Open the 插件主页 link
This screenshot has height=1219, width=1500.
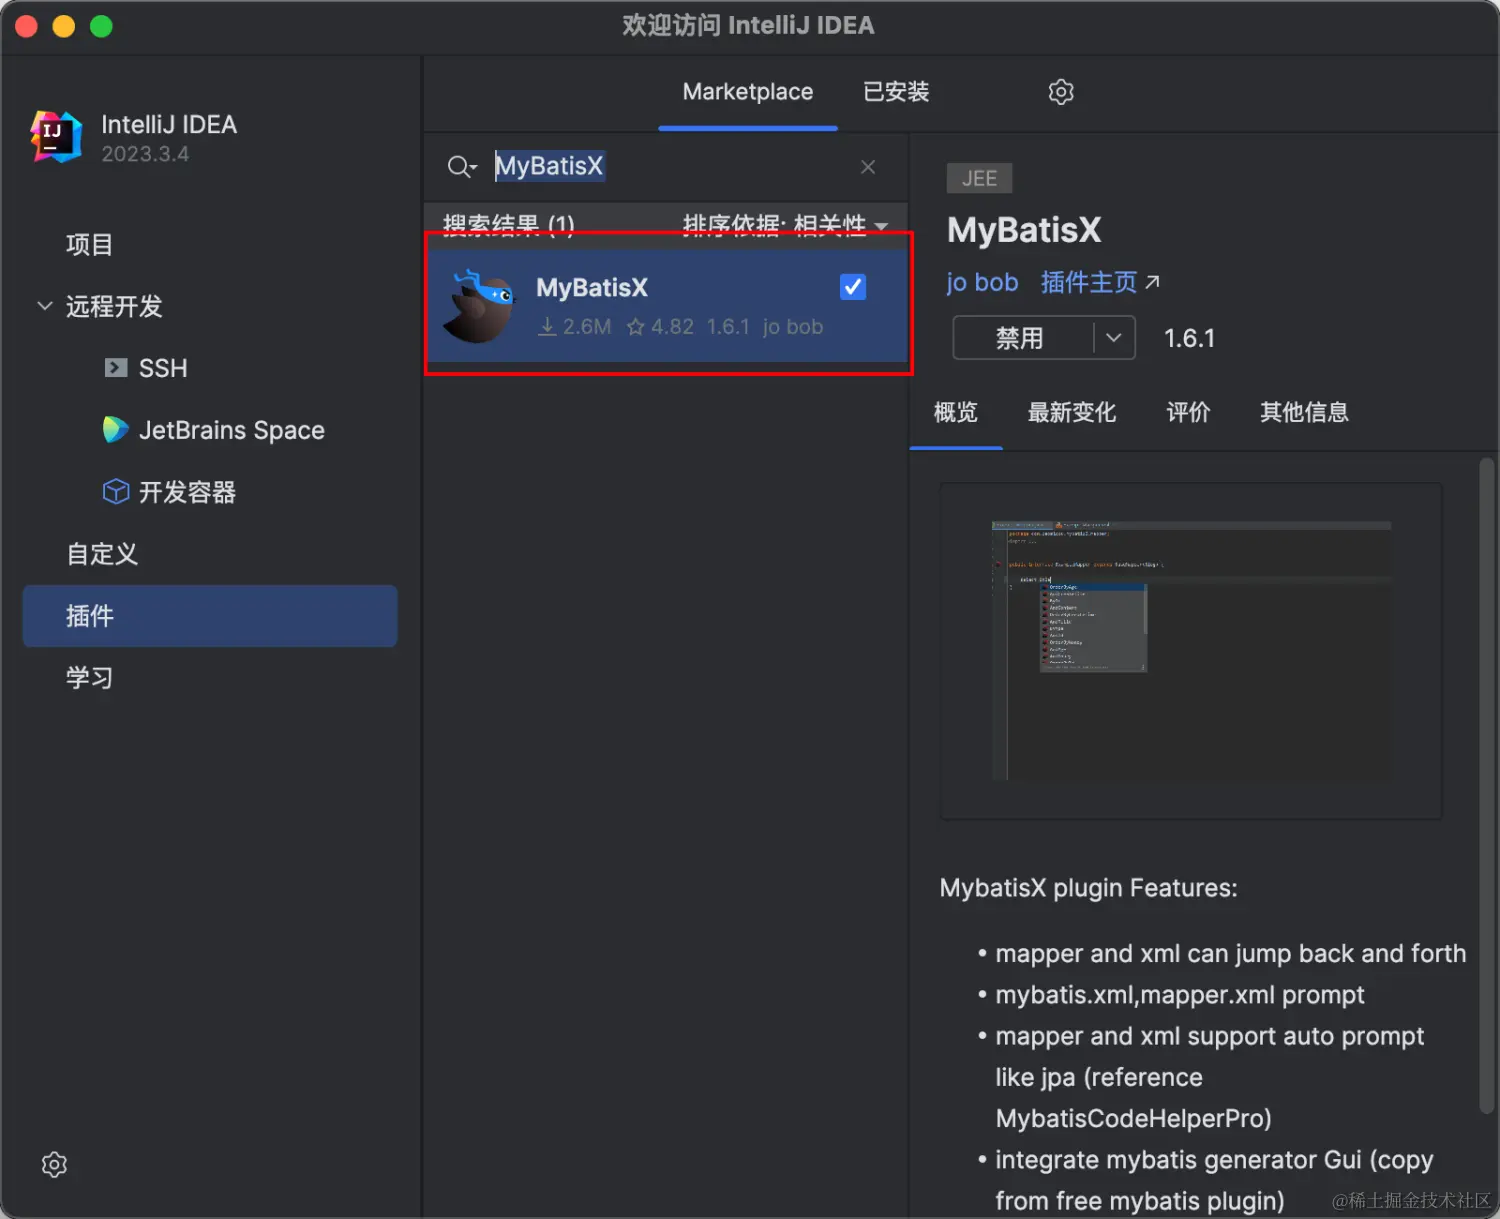1089,283
